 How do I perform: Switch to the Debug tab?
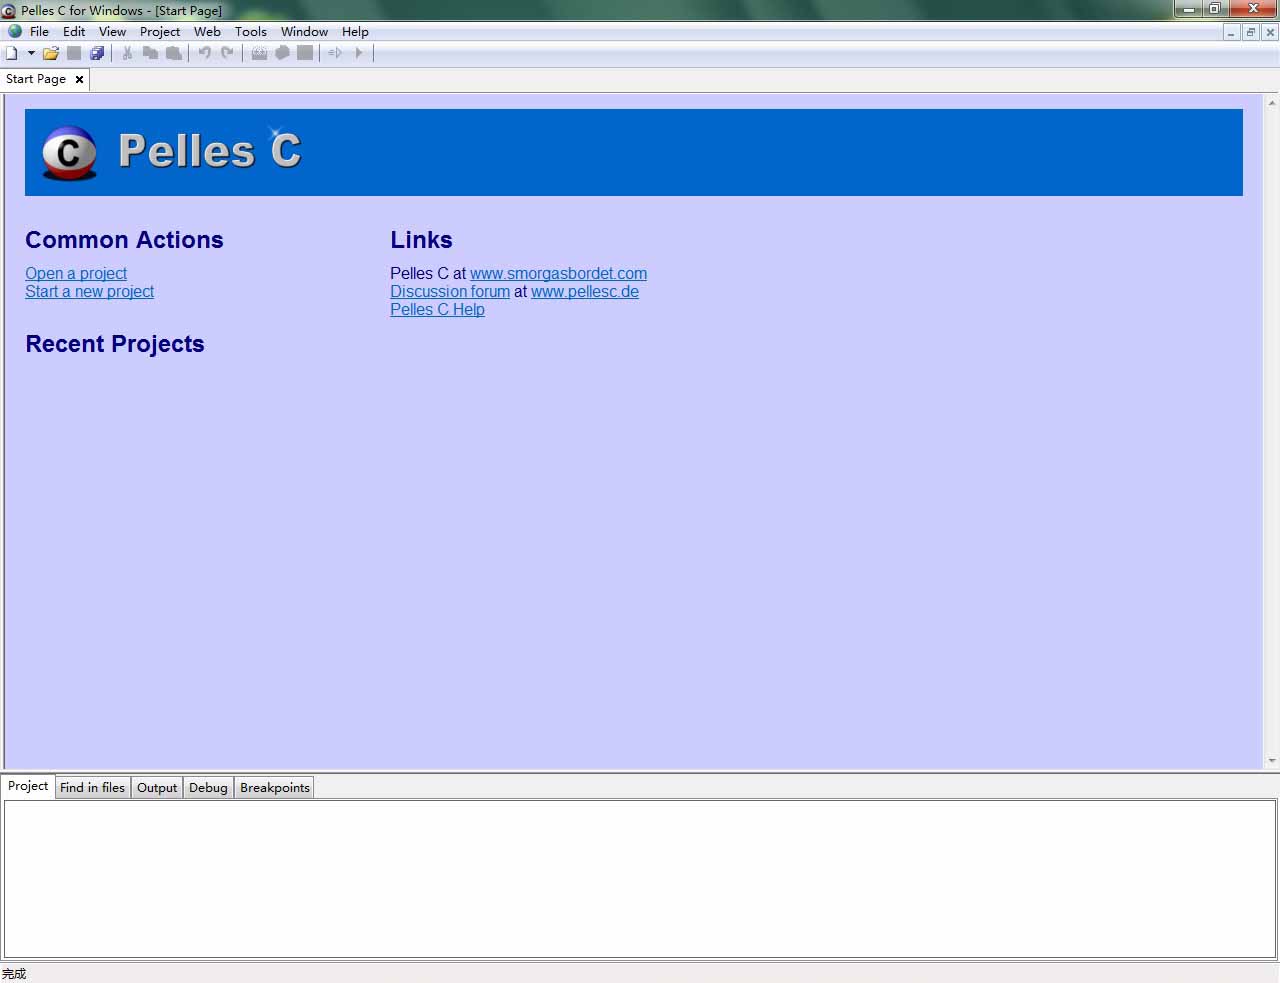coord(208,788)
